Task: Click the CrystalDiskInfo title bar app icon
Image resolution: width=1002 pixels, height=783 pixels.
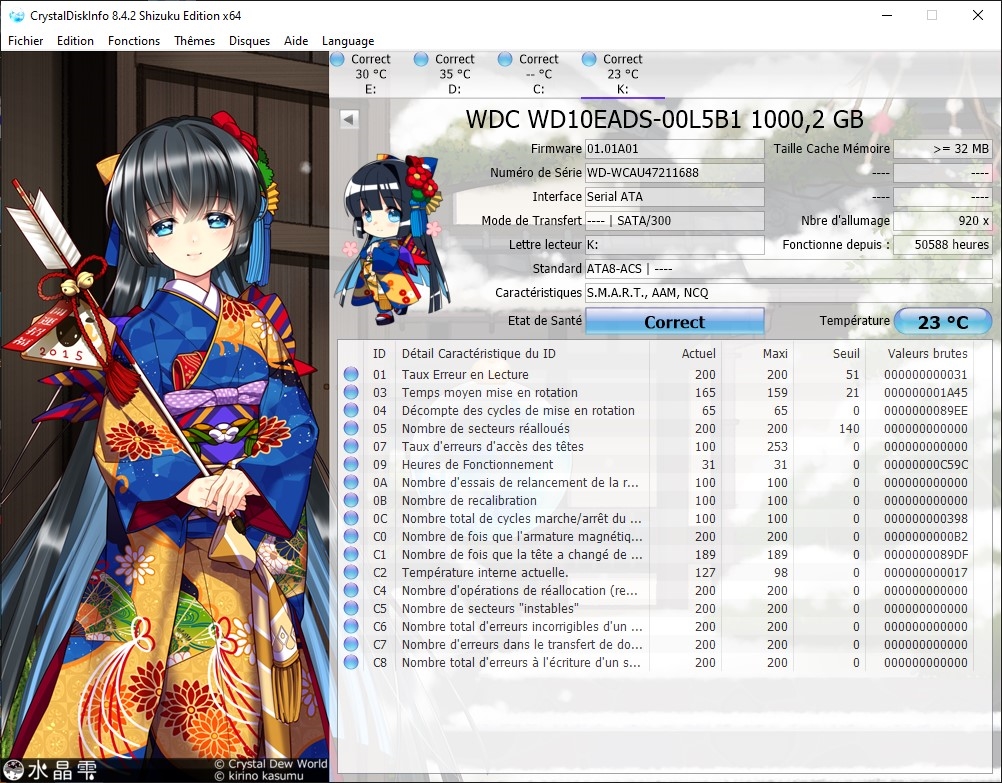Action: [16, 15]
